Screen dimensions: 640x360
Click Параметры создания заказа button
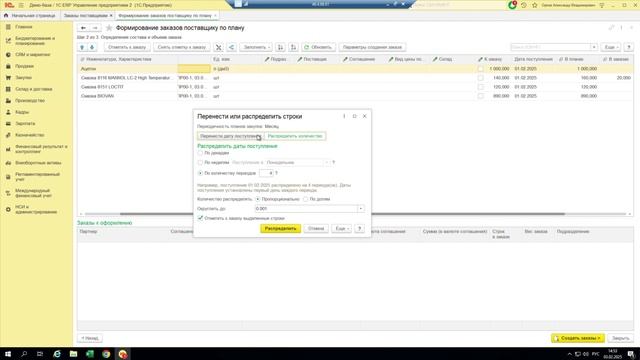point(372,47)
